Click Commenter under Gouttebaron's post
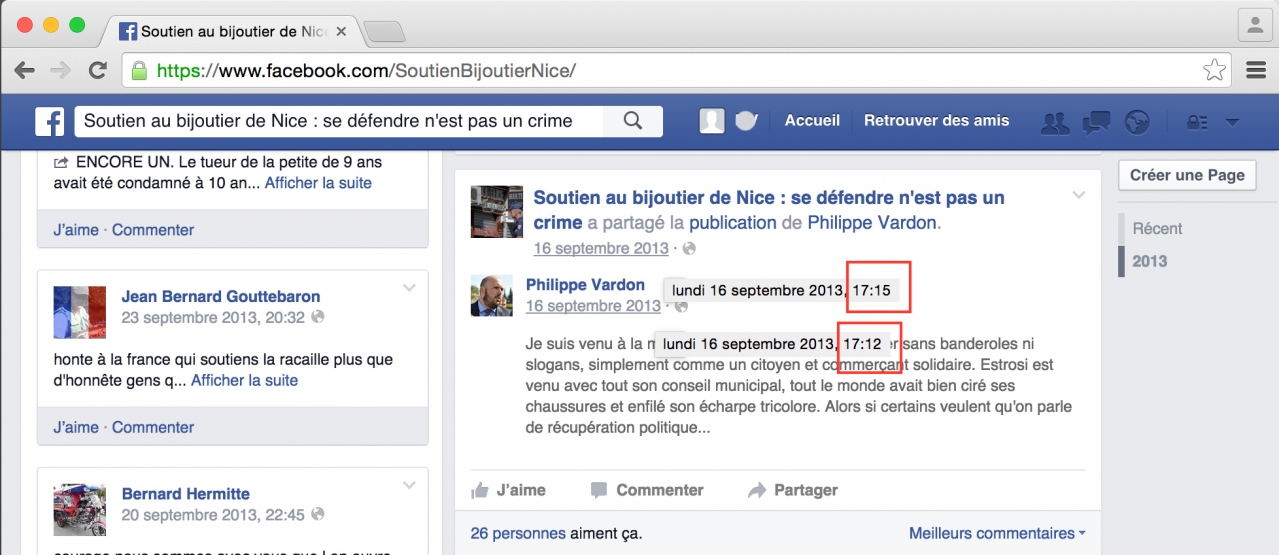Image resolution: width=1279 pixels, height=555 pixels. (x=153, y=427)
